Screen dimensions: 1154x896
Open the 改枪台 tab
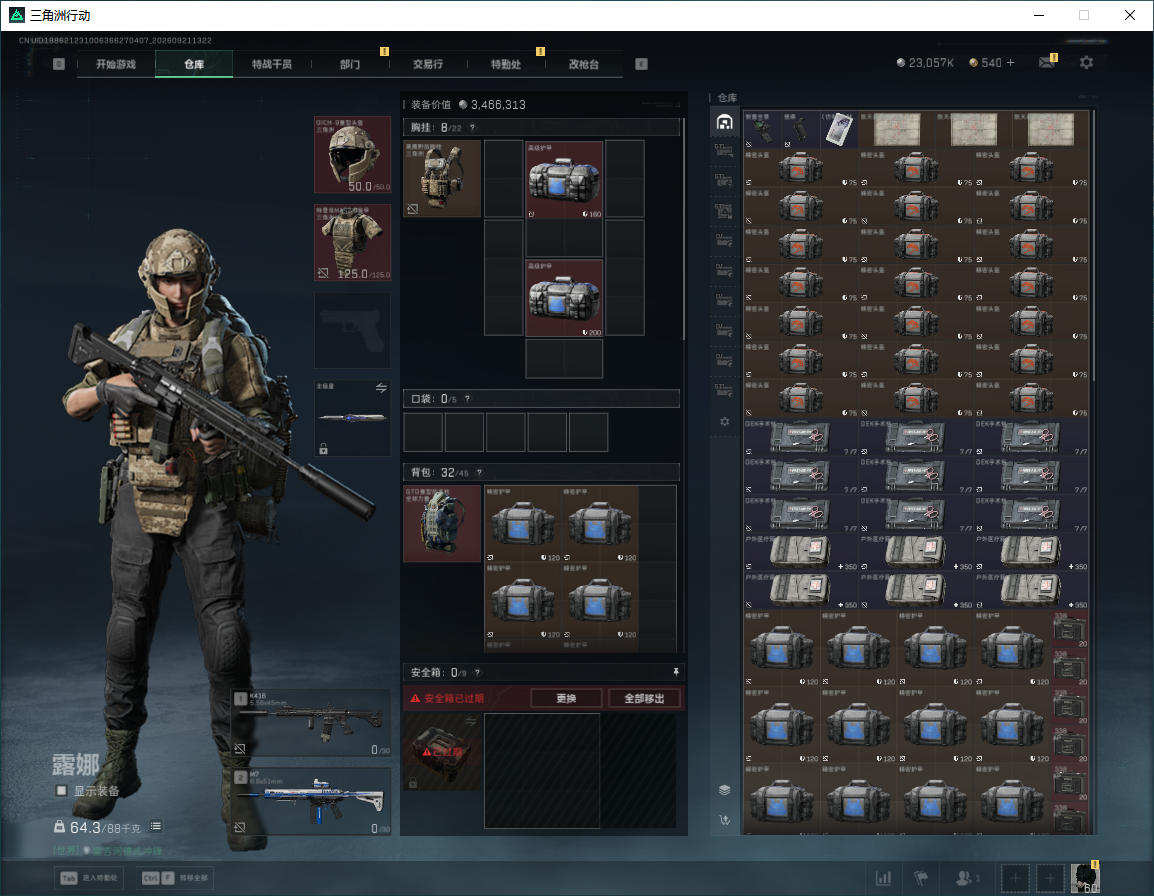[x=584, y=64]
